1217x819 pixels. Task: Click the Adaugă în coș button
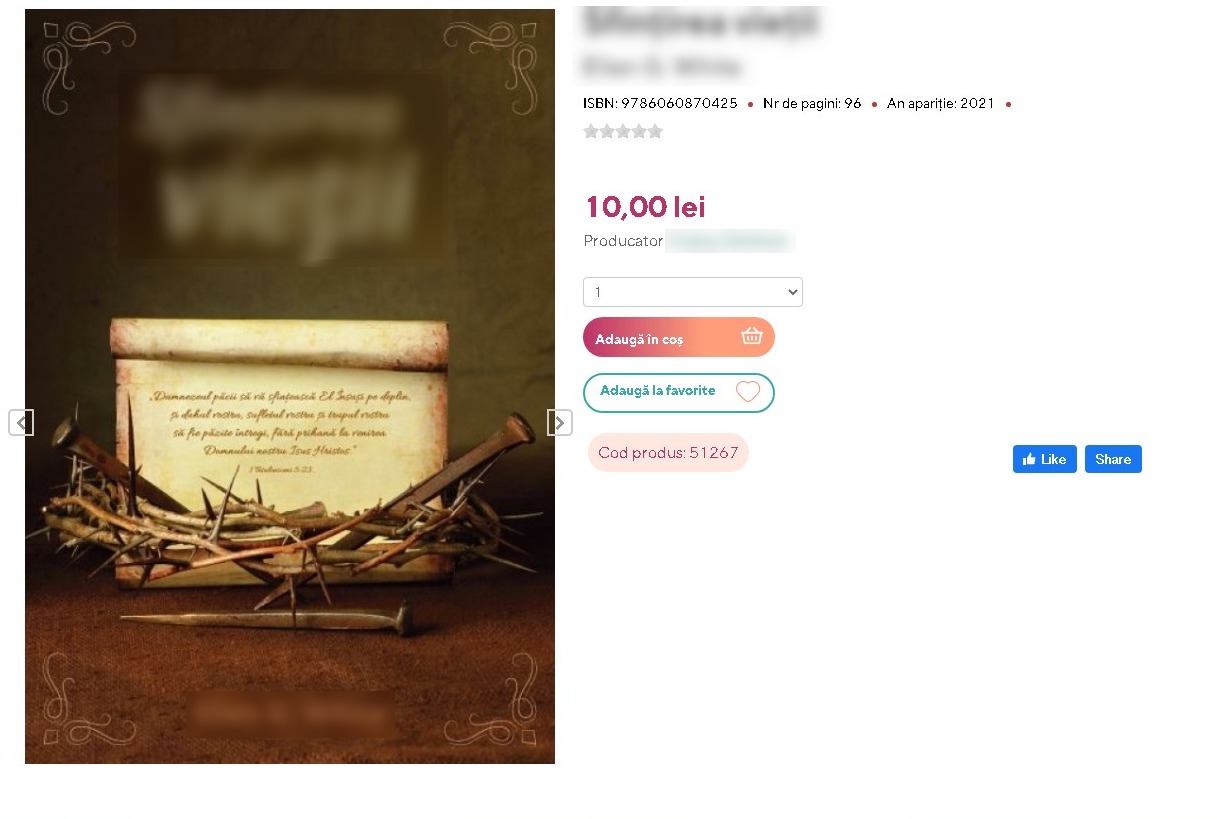coord(679,337)
